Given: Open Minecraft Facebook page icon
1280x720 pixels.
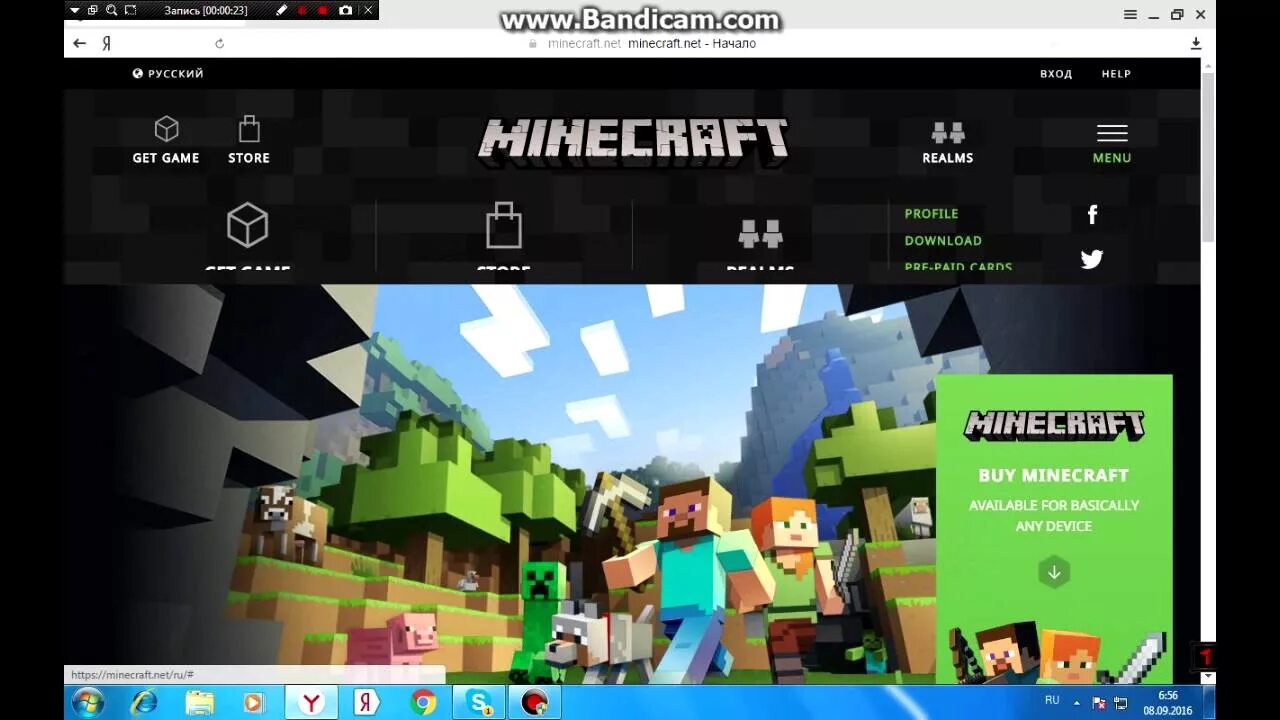Looking at the screenshot, I should coord(1092,214).
